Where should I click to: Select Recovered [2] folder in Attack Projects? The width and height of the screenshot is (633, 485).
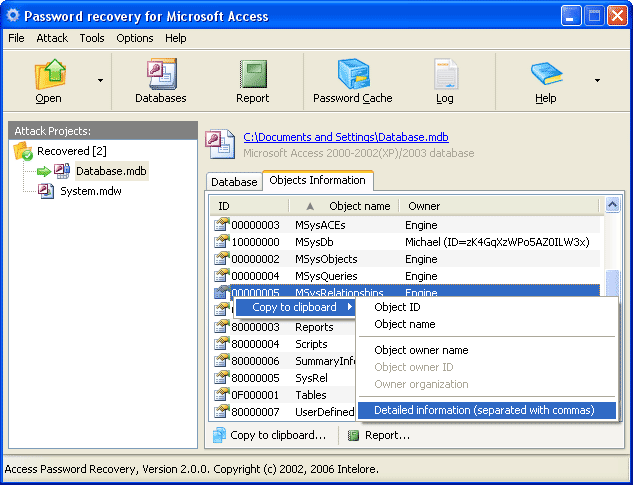pos(72,151)
